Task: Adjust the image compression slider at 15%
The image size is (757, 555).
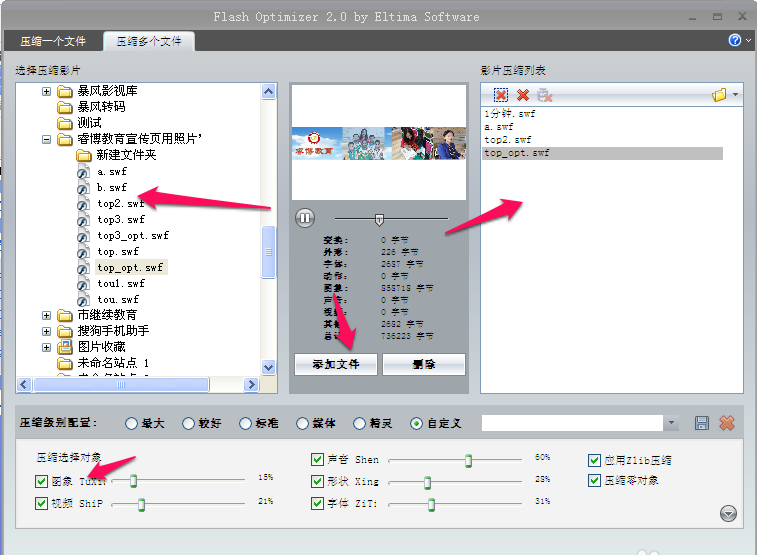Action: point(134,481)
